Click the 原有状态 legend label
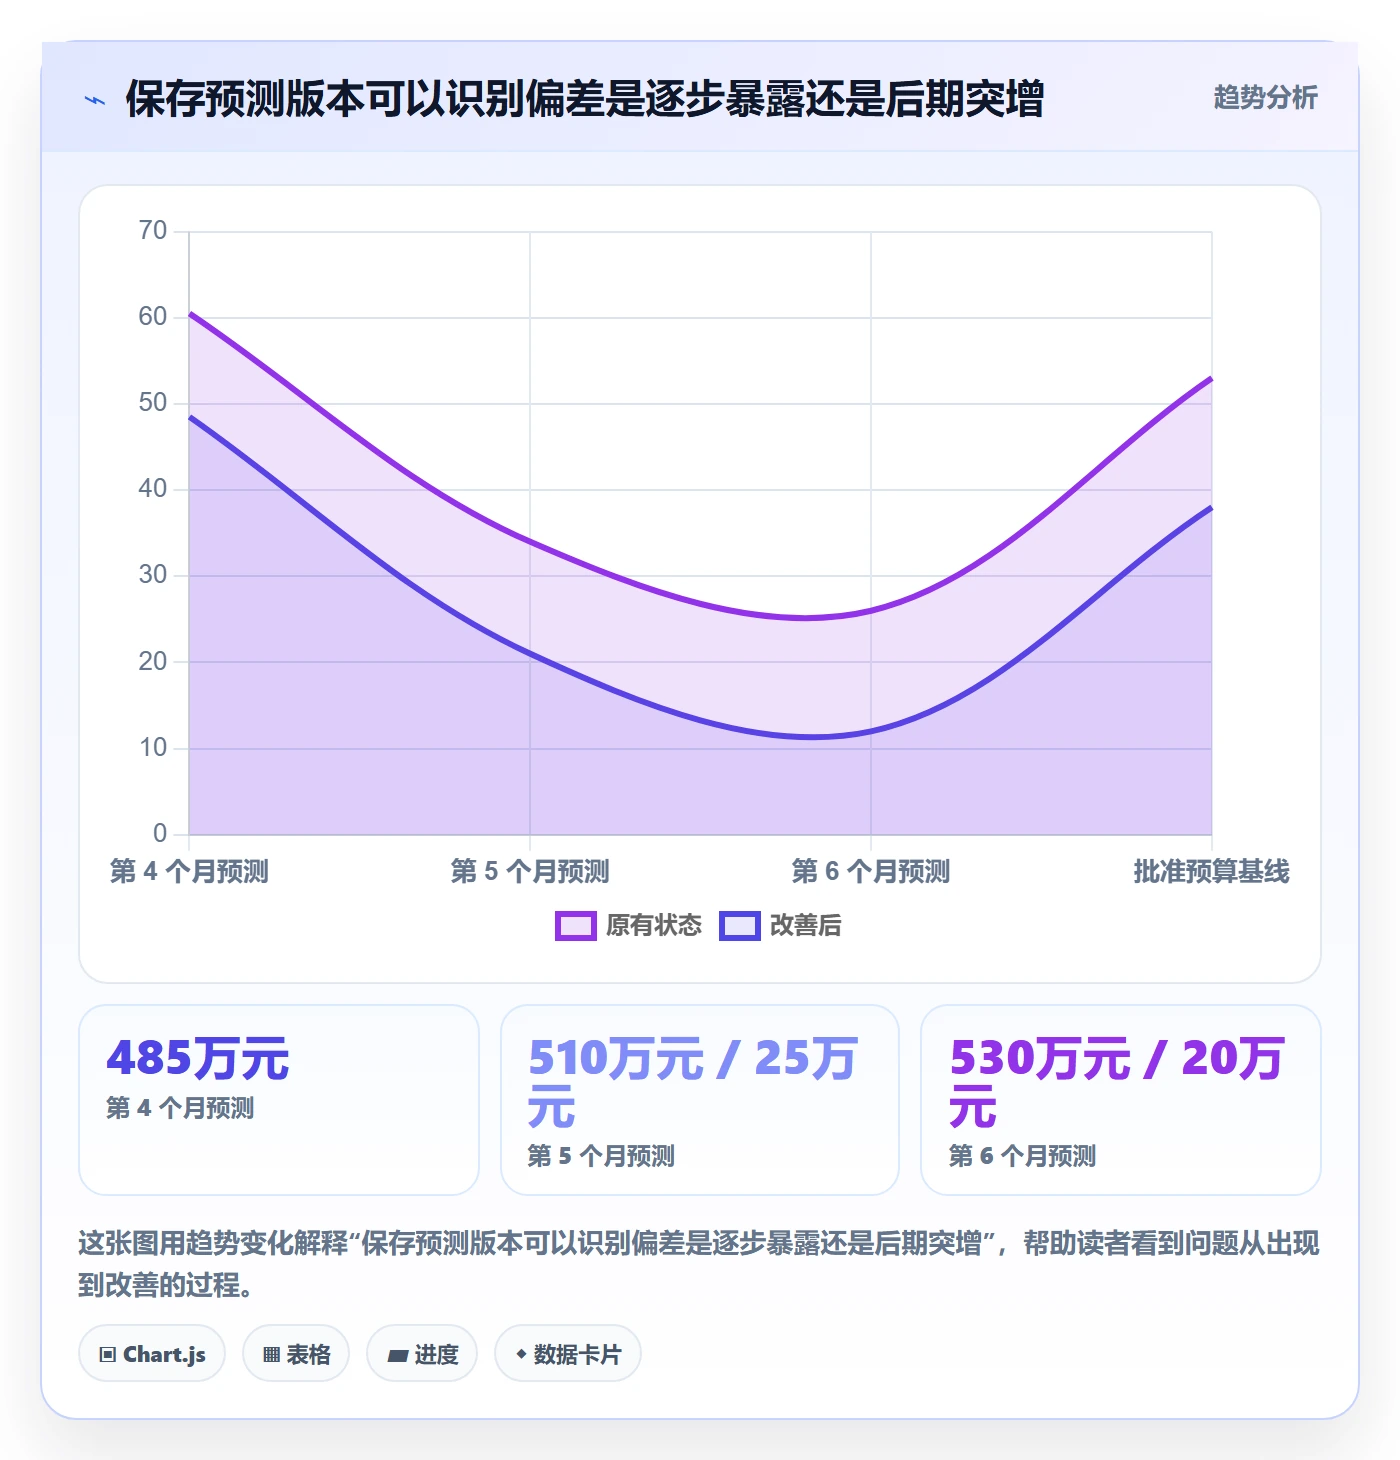This screenshot has width=1400, height=1460. pyautogui.click(x=654, y=926)
